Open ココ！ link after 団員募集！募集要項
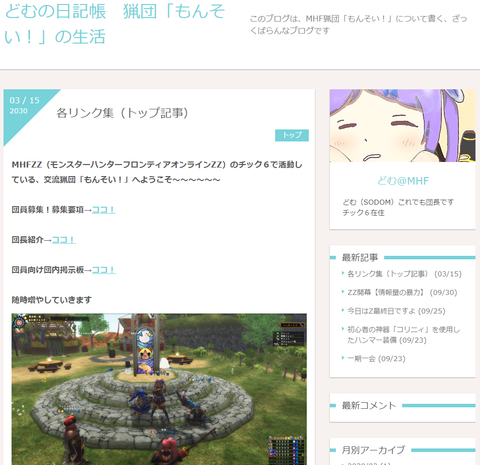480x465 pixels. pyautogui.click(x=104, y=210)
